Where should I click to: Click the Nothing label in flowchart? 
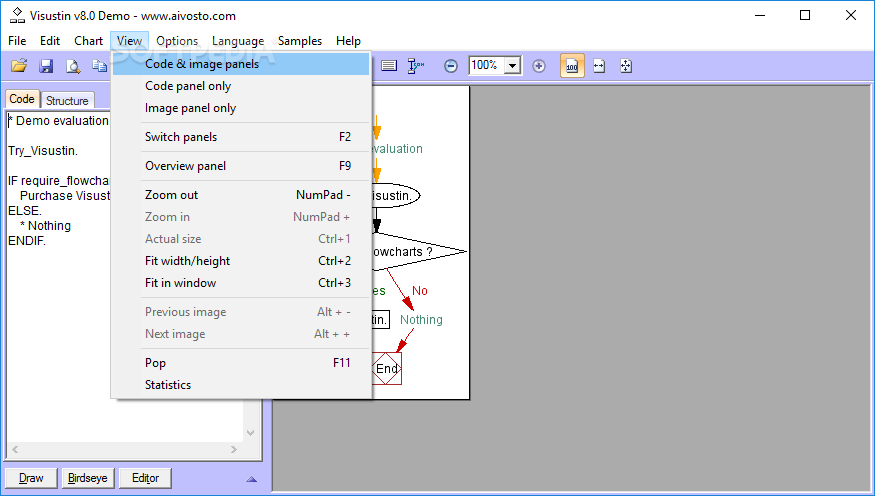pyautogui.click(x=421, y=320)
